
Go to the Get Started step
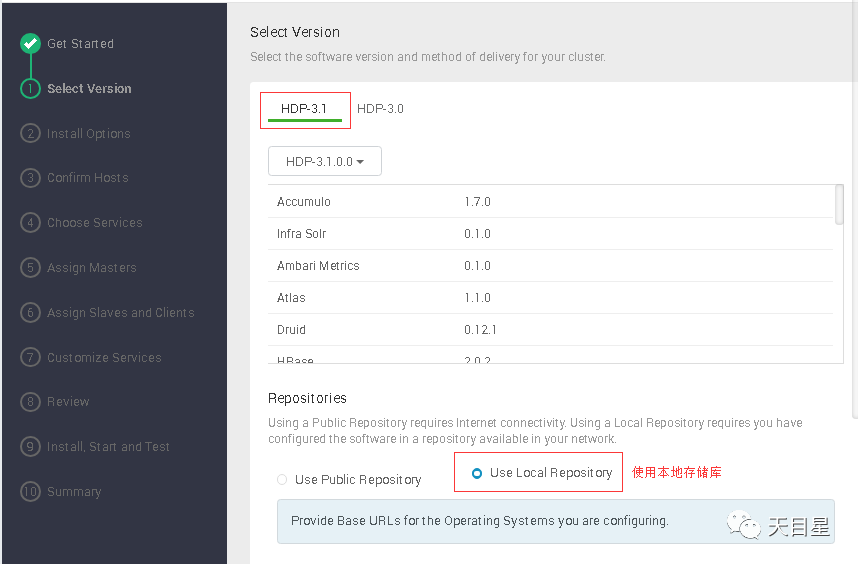point(80,44)
